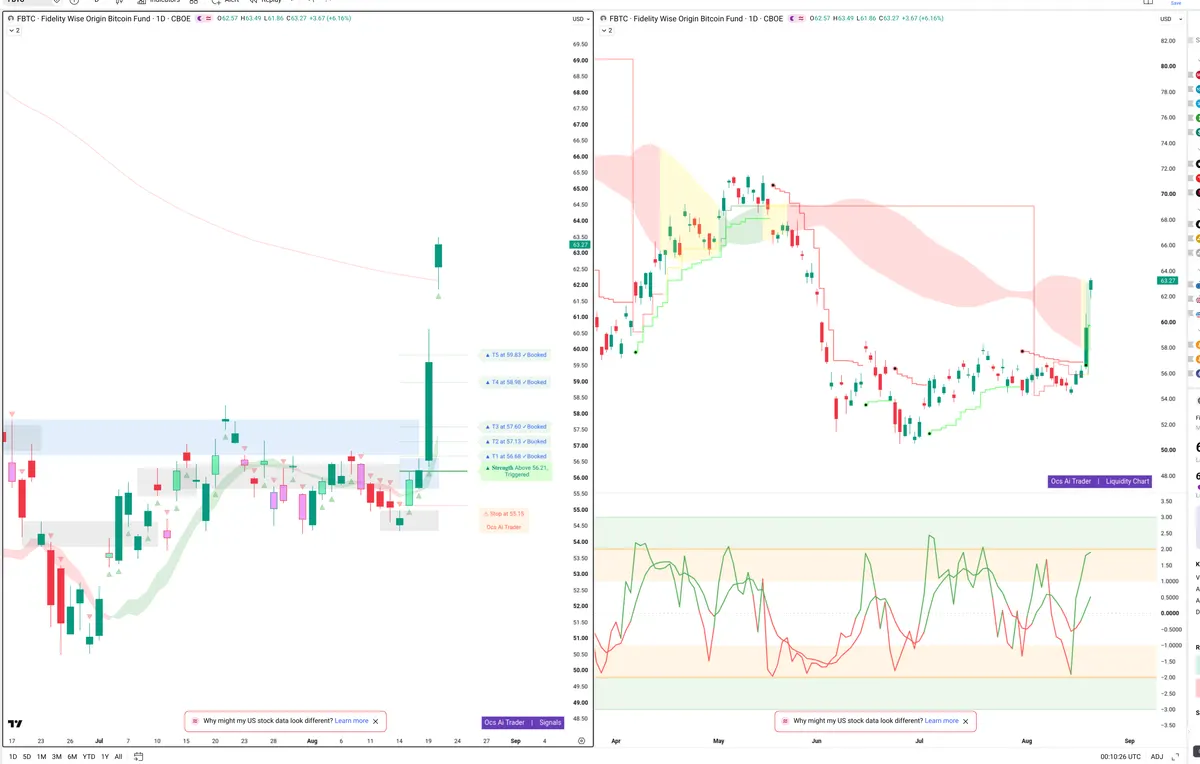Click the market status moon icon, right chart
Screen dimensions: 1200x764
(794, 18)
